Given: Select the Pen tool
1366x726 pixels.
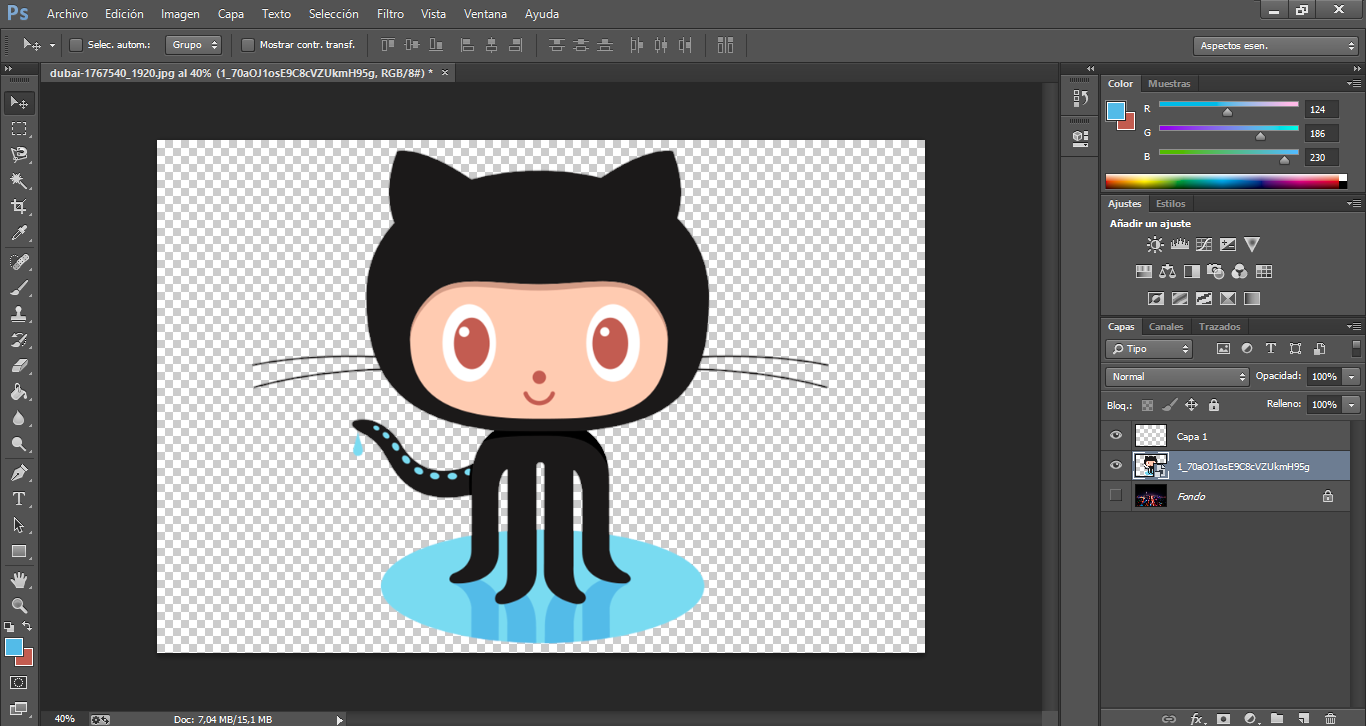Looking at the screenshot, I should (x=19, y=472).
